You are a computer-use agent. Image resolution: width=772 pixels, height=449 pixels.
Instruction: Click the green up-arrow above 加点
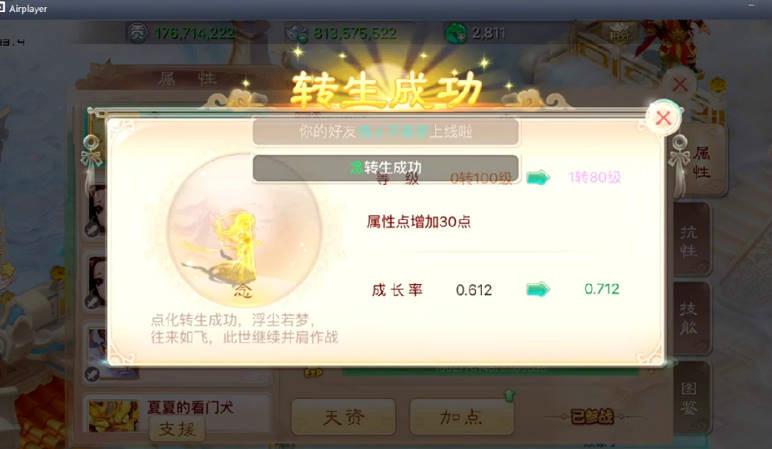click(x=509, y=394)
